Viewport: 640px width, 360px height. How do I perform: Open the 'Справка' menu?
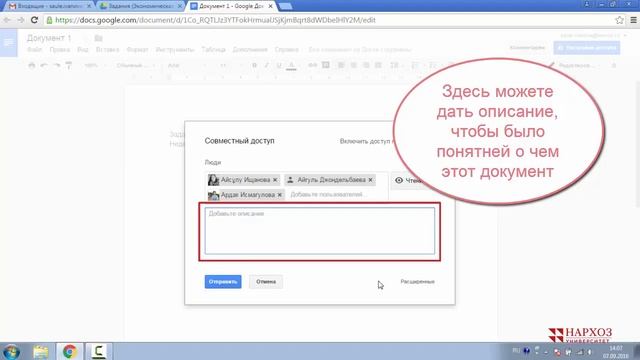pos(287,50)
